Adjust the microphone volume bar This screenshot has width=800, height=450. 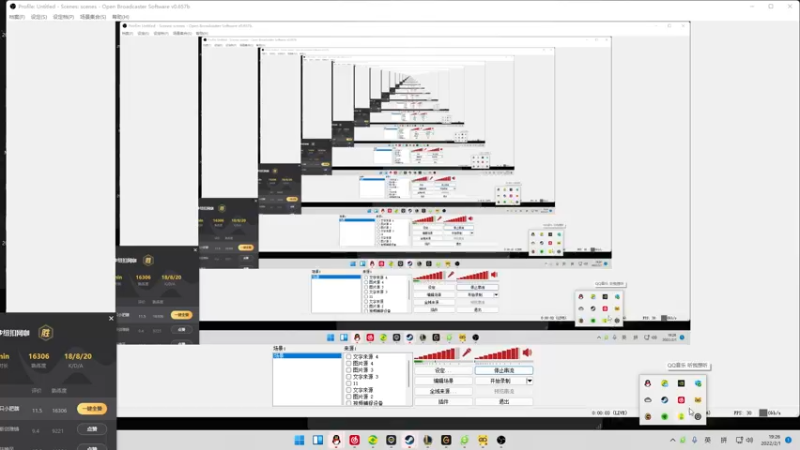[435, 354]
